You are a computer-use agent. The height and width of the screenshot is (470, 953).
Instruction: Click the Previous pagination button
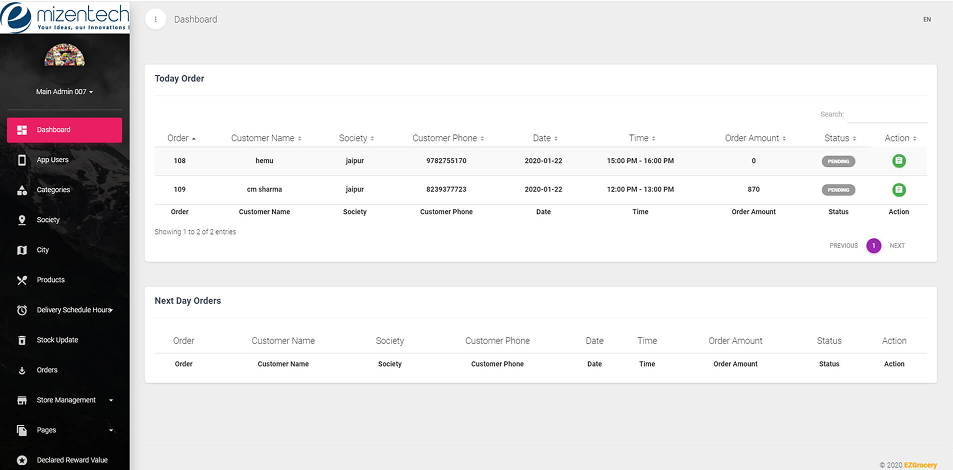pos(843,245)
